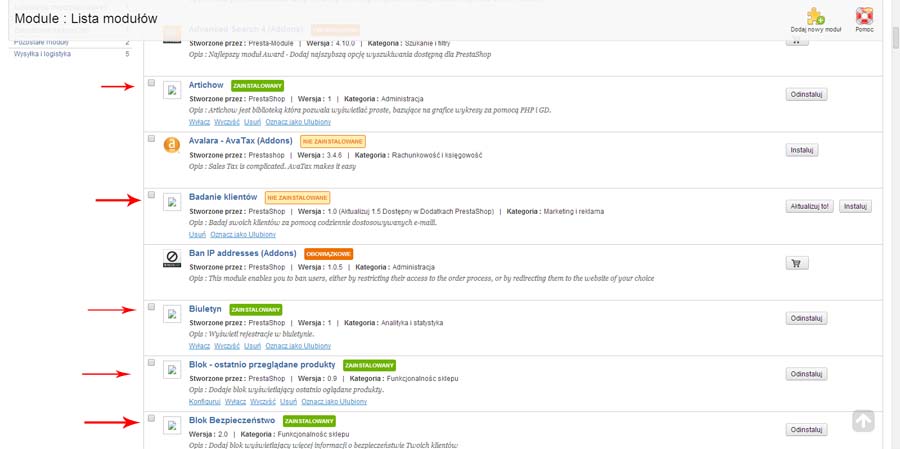Mark Biuletyn as Ulubiony

coord(298,346)
